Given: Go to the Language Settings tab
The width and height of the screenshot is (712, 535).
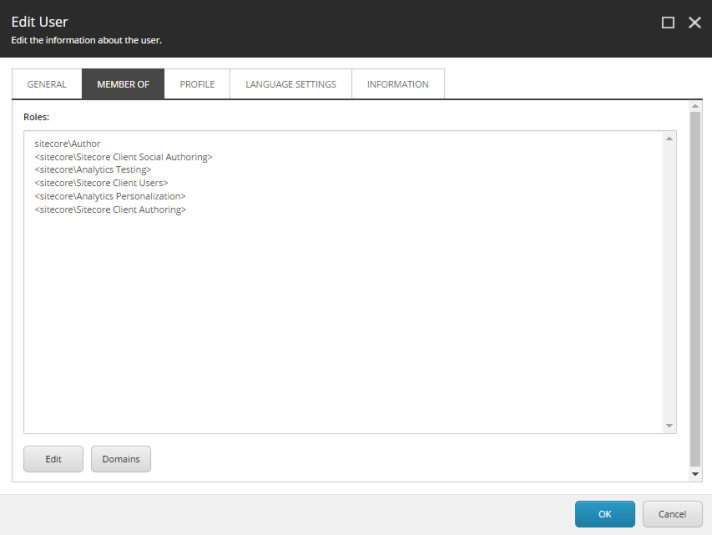Looking at the screenshot, I should (290, 84).
